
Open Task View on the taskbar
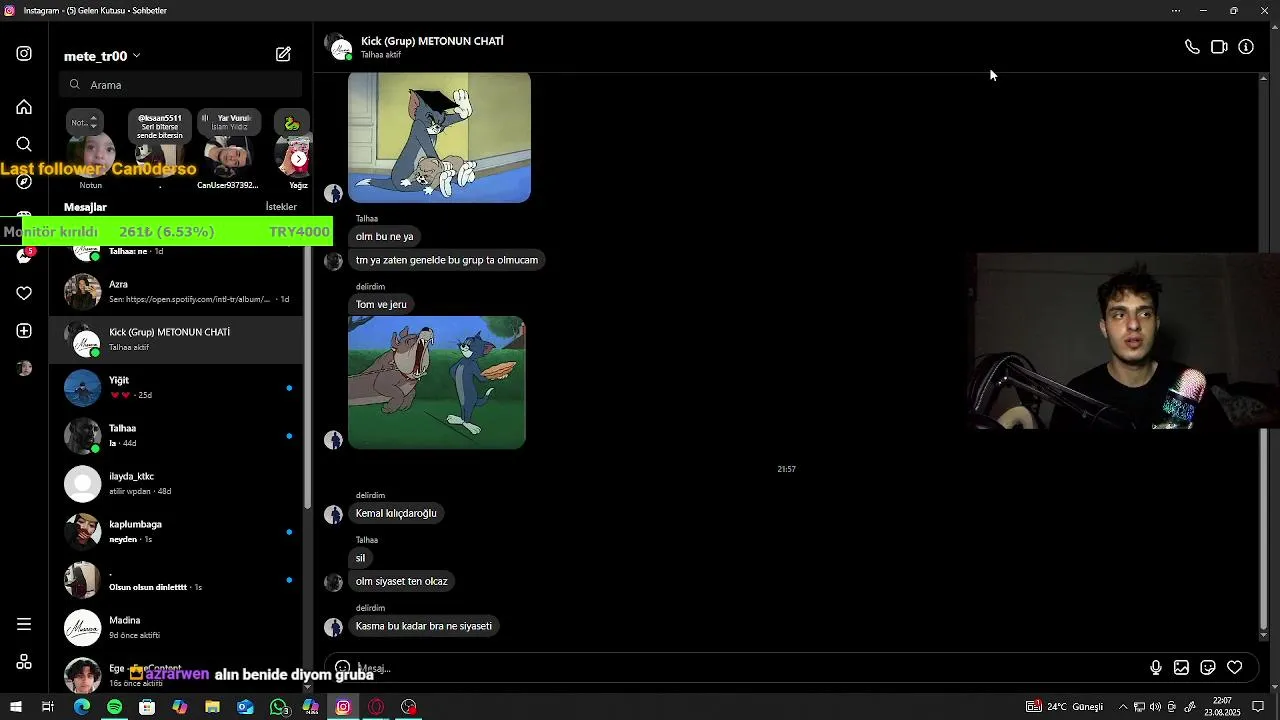(47, 707)
